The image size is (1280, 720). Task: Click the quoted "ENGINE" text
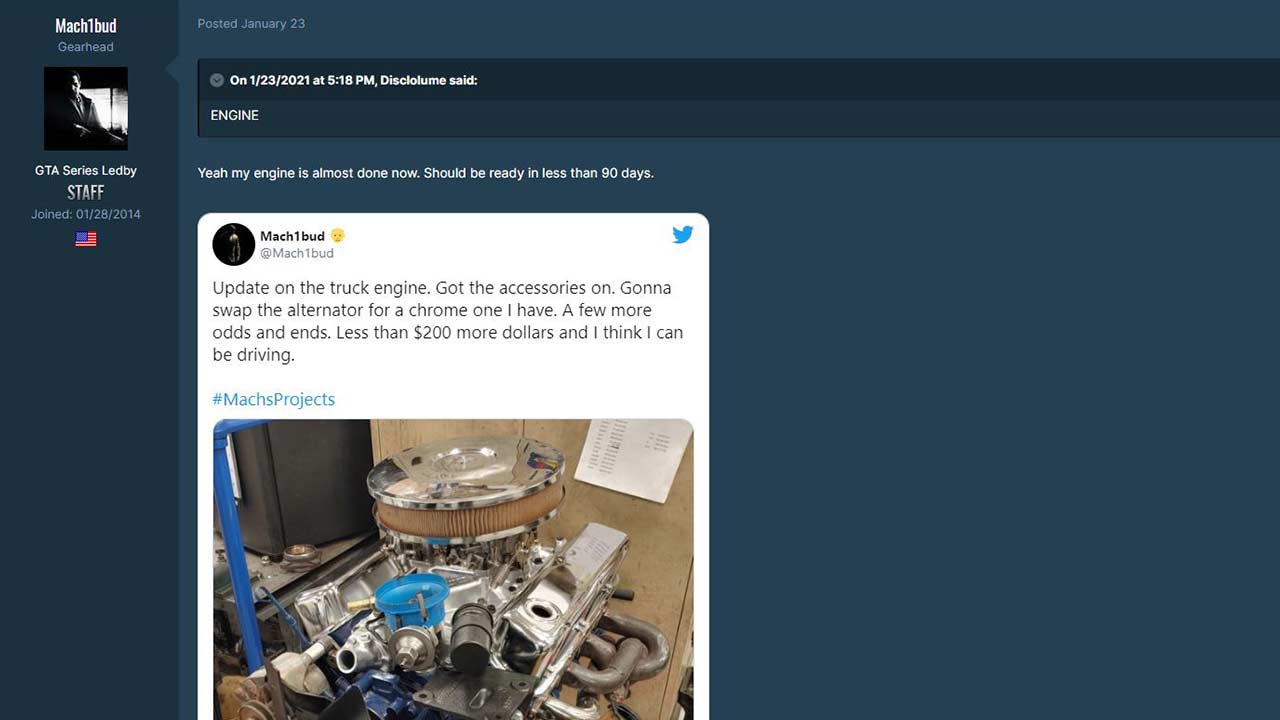(234, 115)
